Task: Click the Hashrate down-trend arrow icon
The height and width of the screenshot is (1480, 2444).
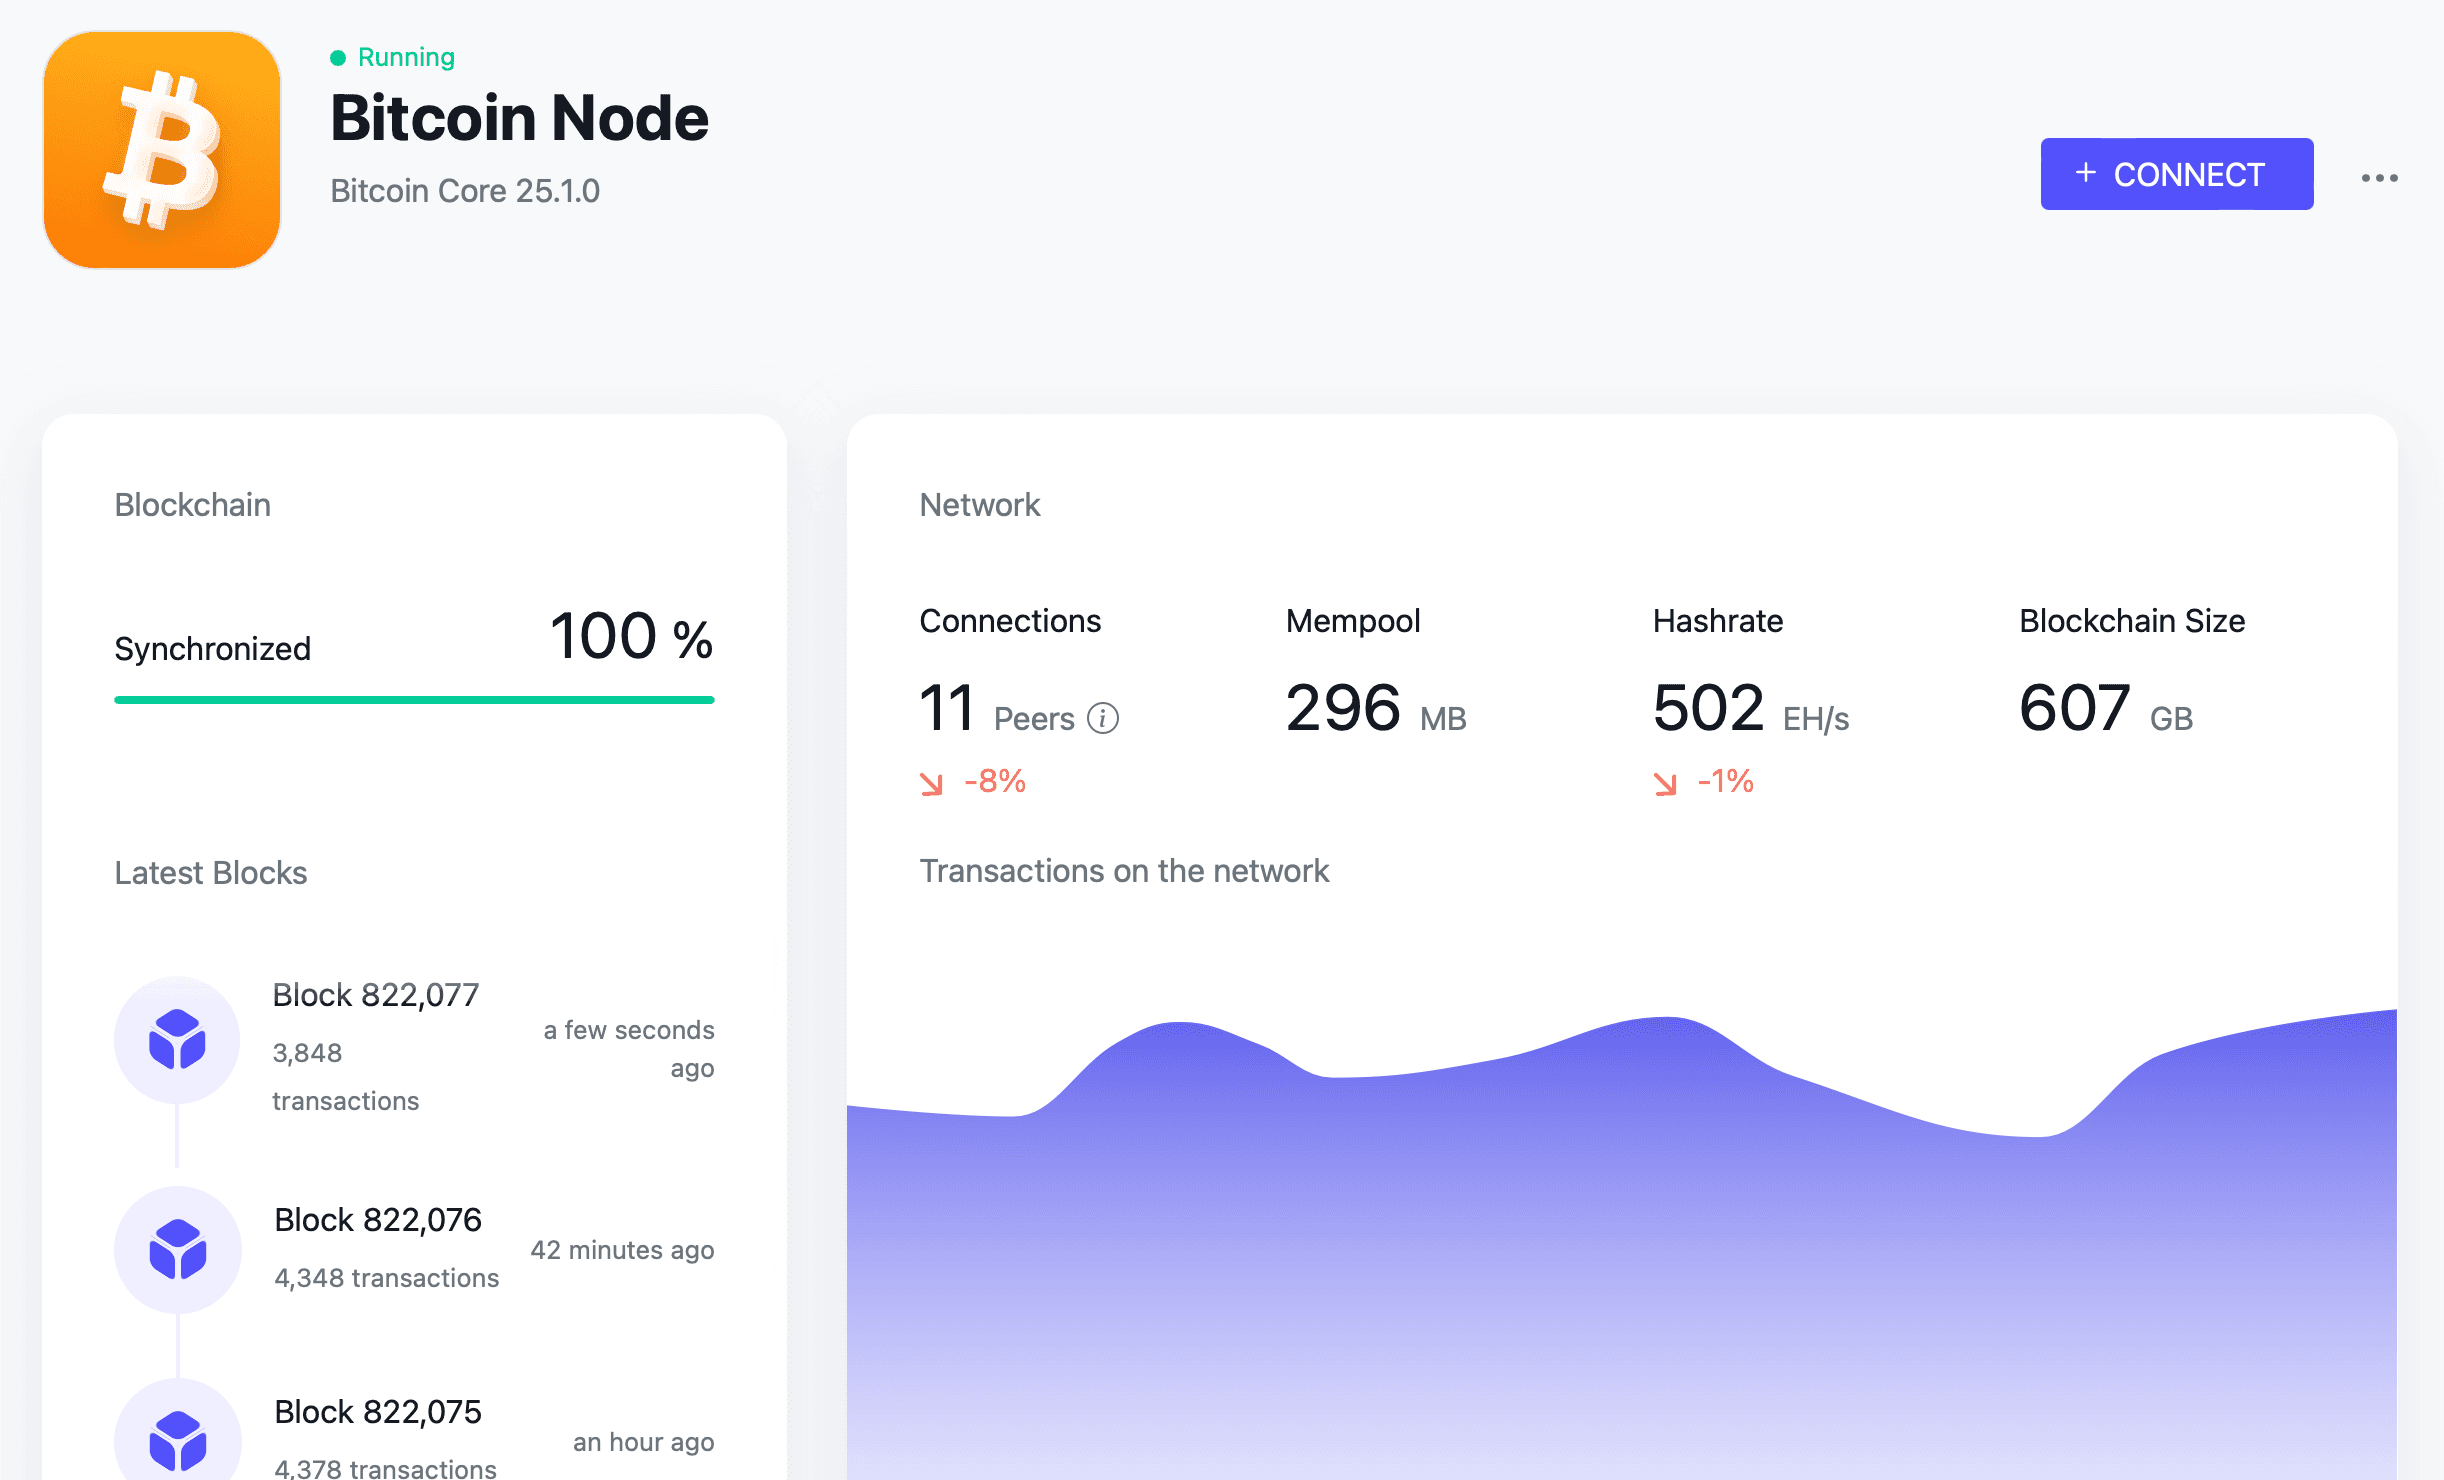Action: 1666,783
